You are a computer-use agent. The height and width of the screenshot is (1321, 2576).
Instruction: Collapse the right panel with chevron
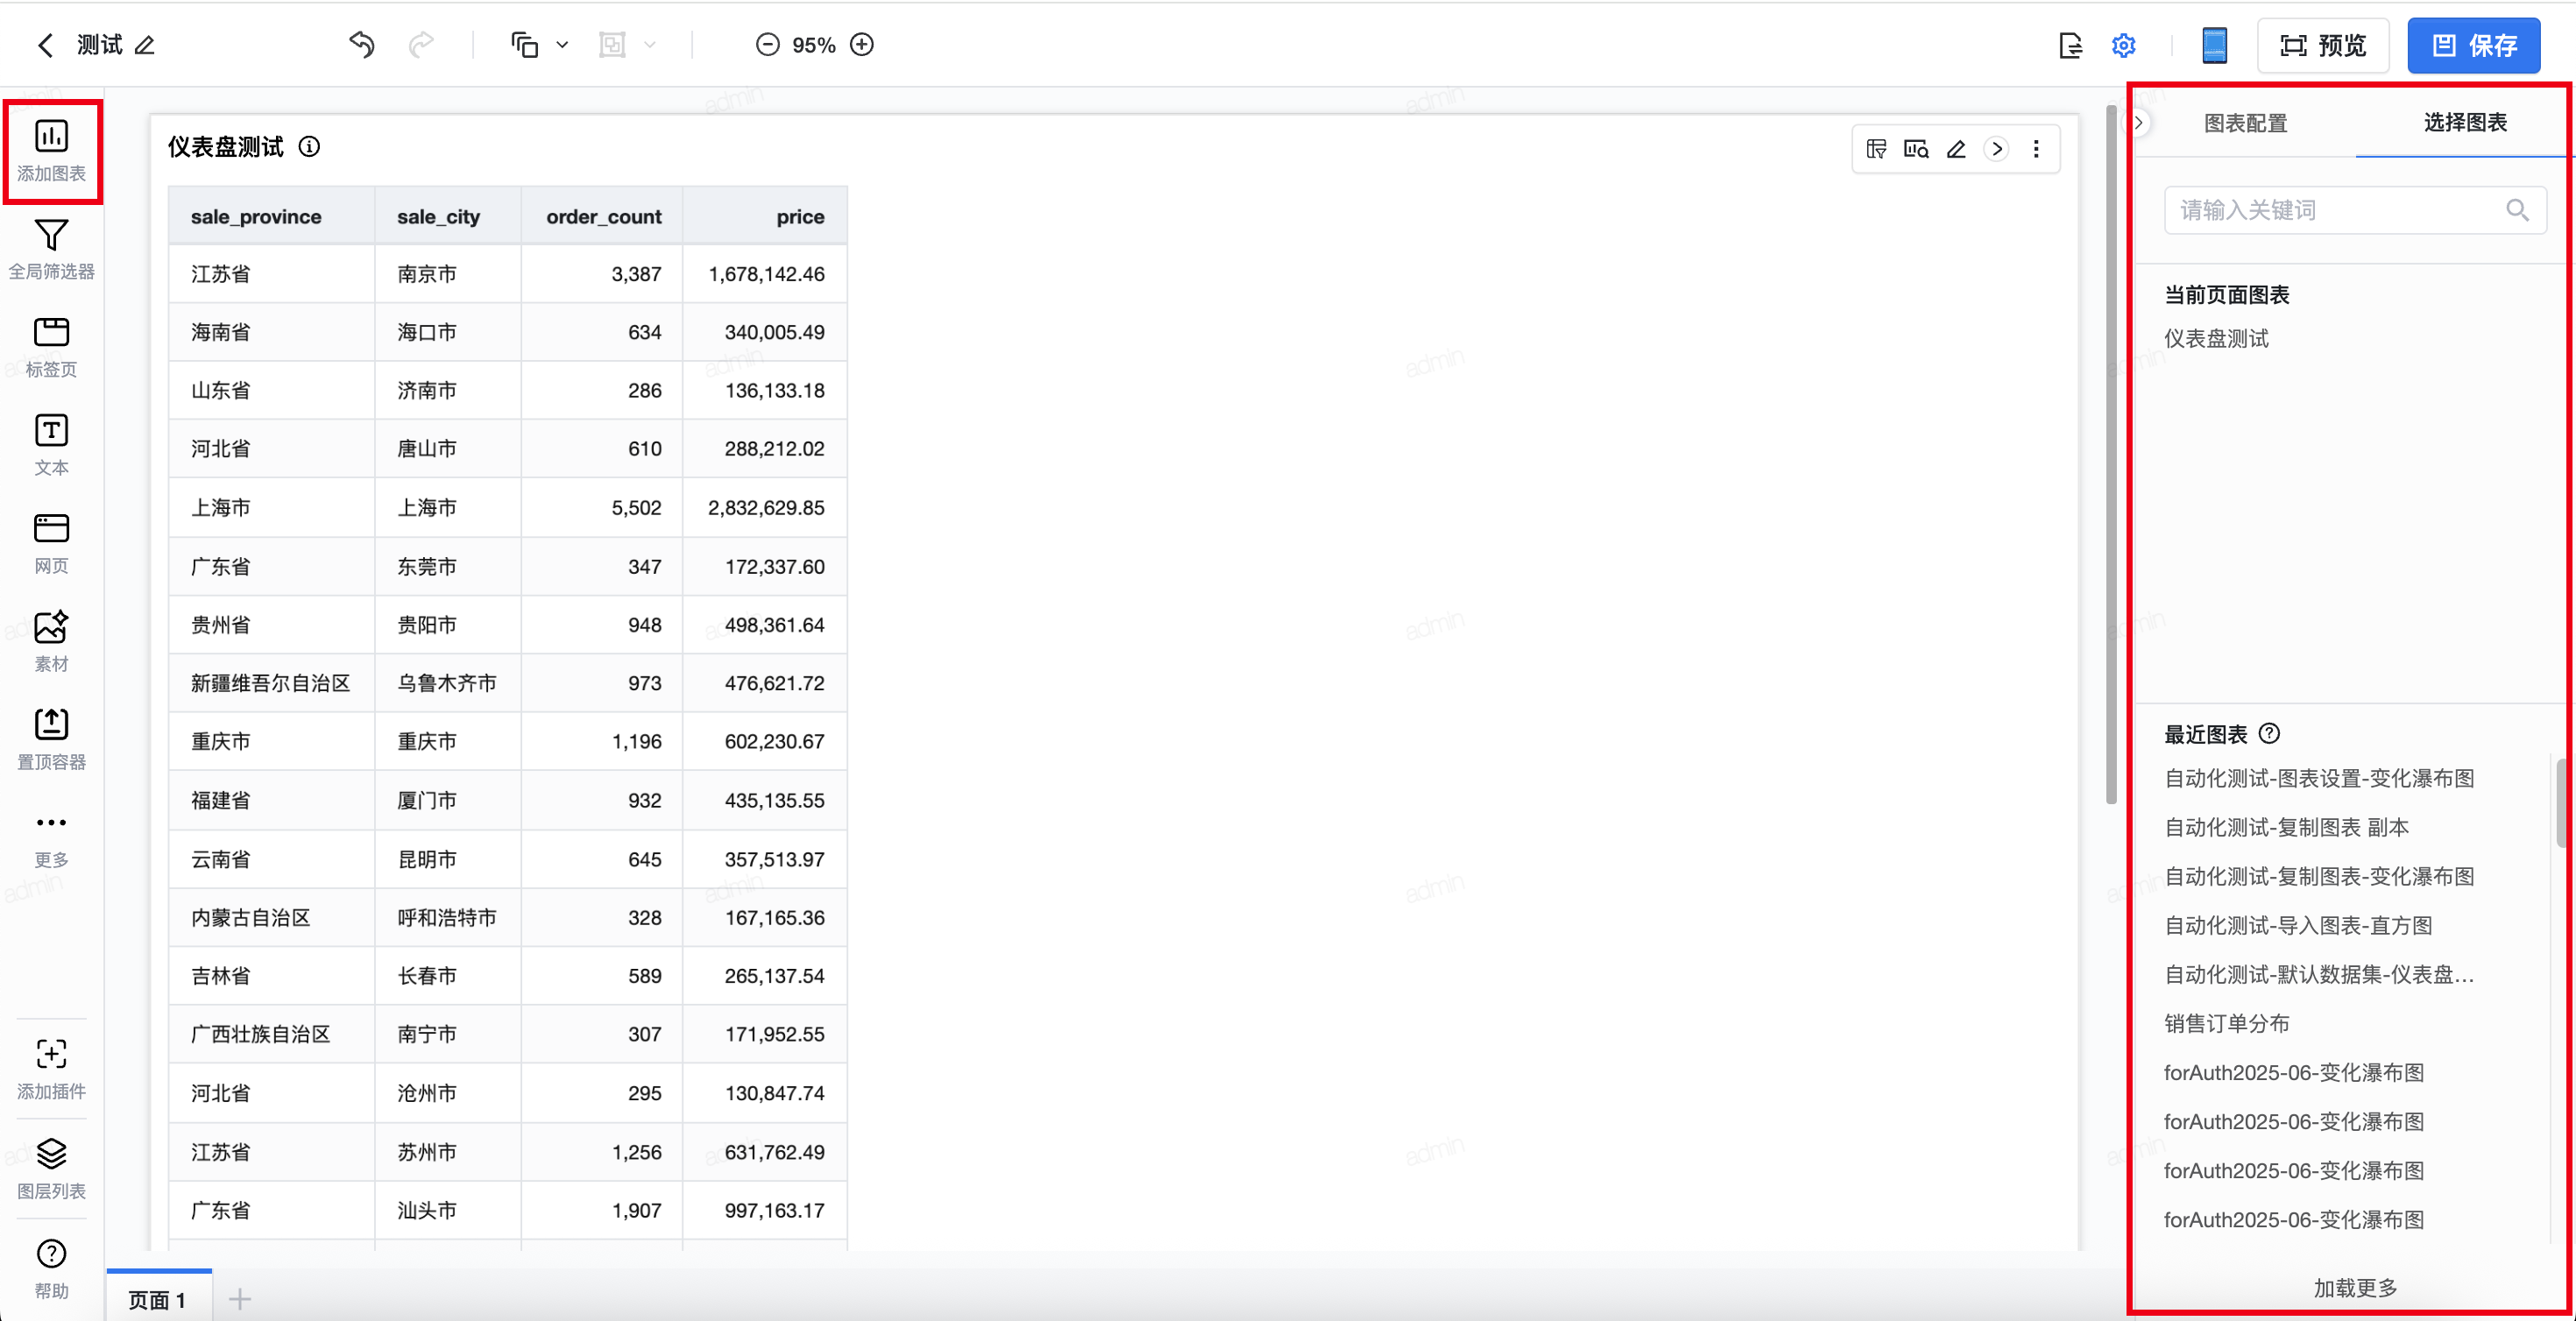tap(2139, 123)
